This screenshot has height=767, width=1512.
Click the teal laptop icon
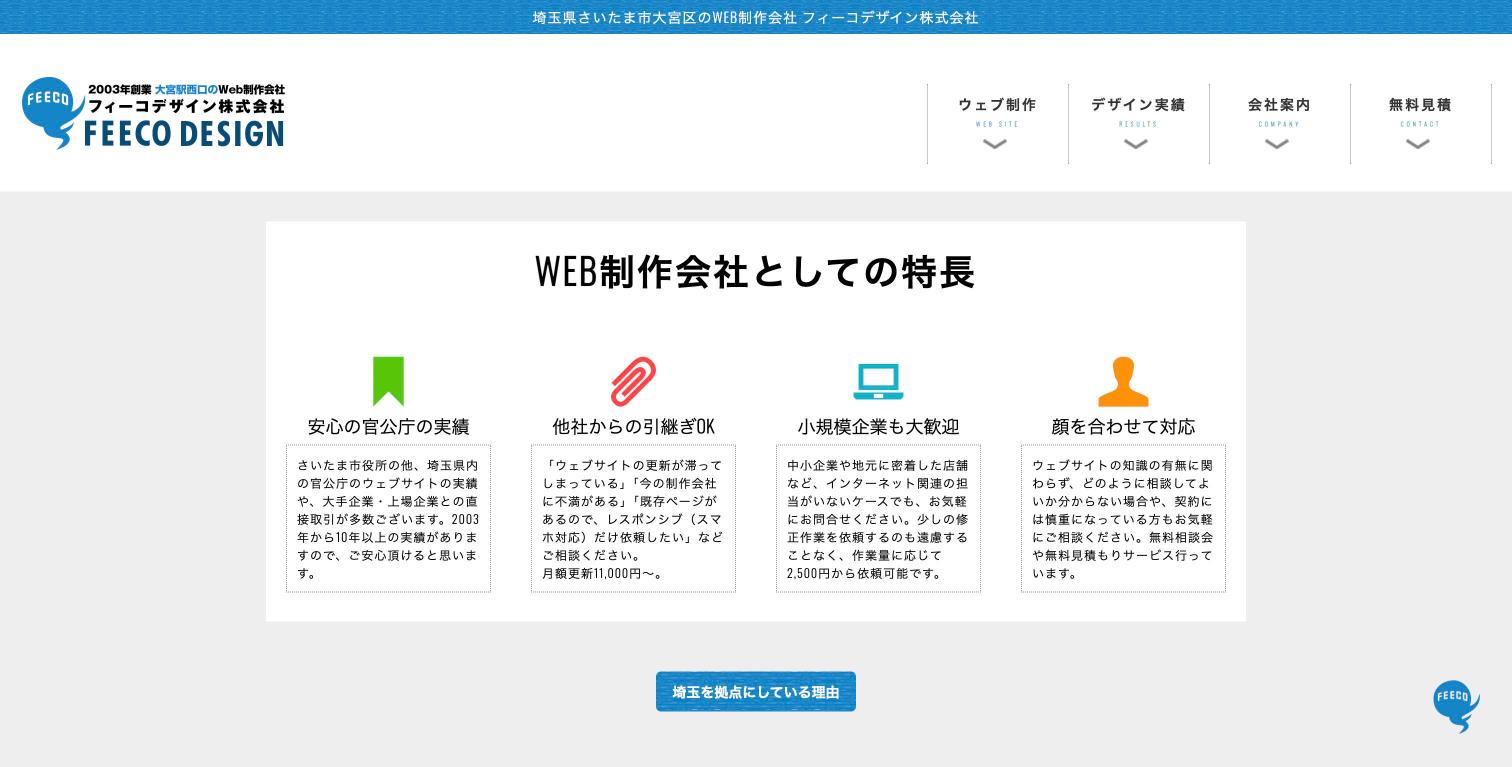point(878,382)
